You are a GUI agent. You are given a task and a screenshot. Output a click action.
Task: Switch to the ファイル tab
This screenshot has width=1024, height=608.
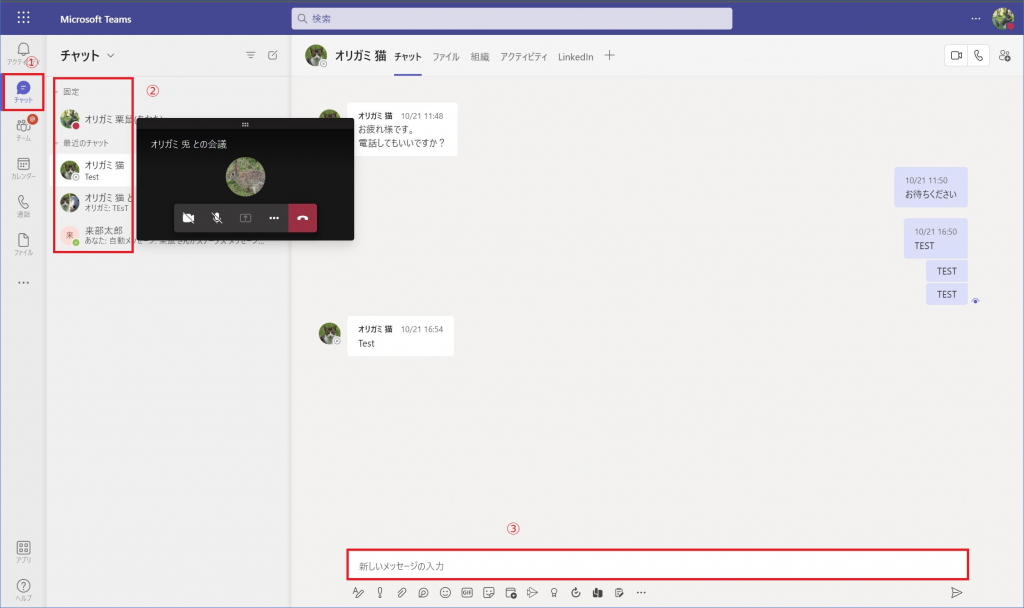(x=445, y=57)
